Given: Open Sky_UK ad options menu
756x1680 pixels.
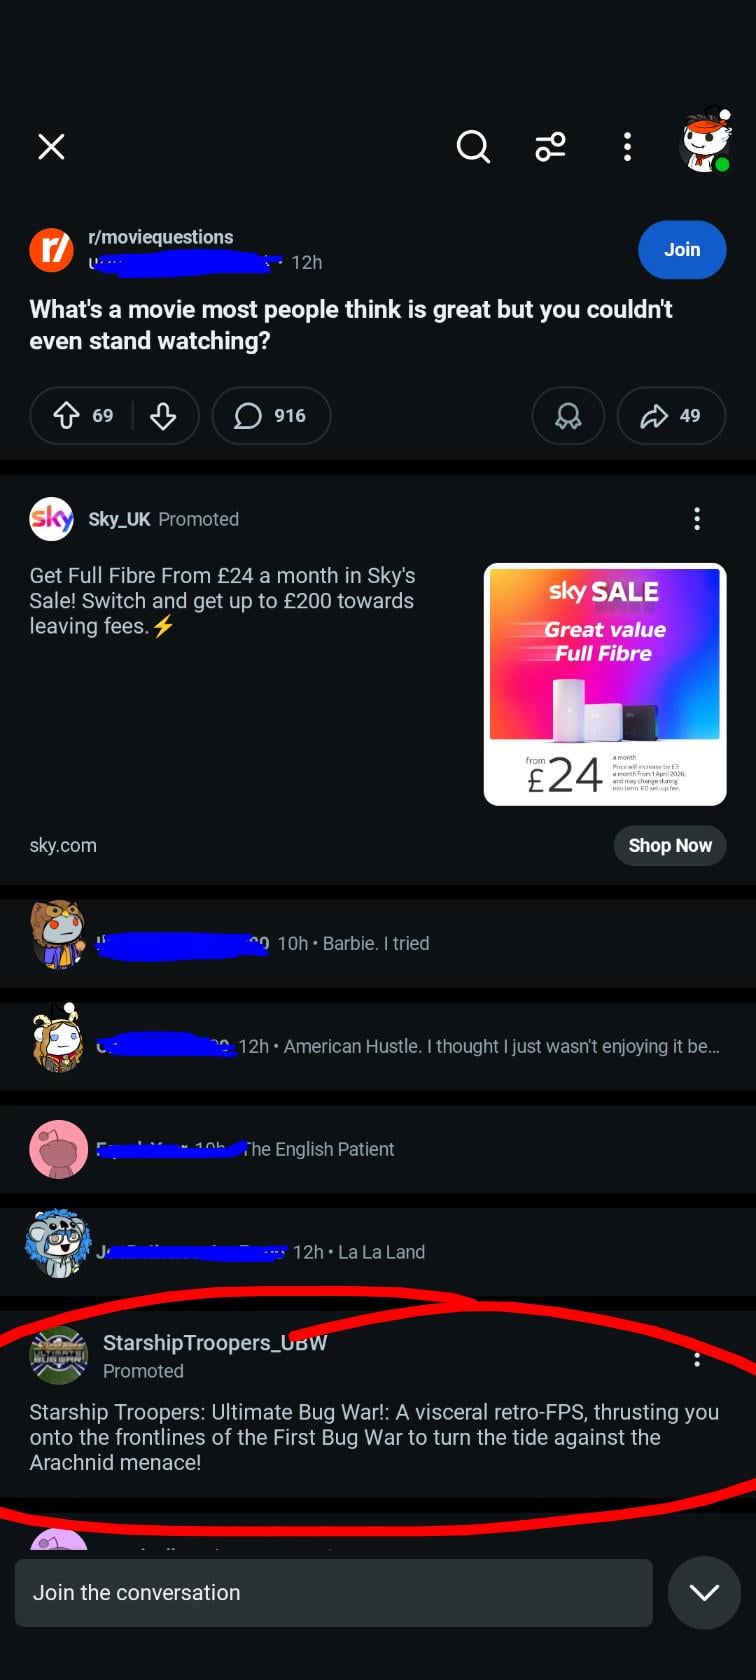Looking at the screenshot, I should click(x=697, y=519).
